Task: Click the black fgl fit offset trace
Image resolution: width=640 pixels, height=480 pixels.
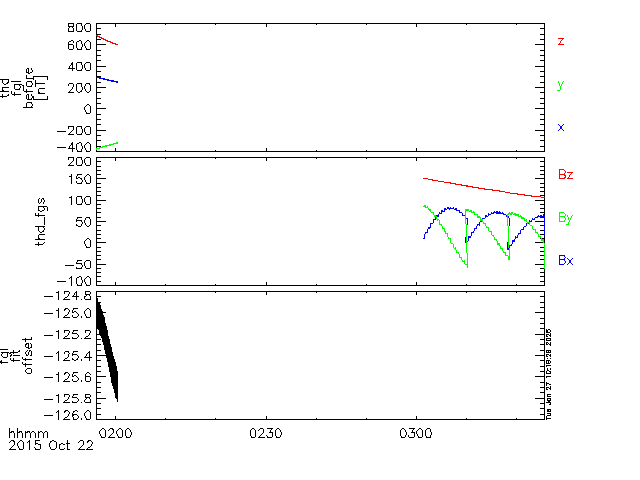Action: click(x=107, y=350)
